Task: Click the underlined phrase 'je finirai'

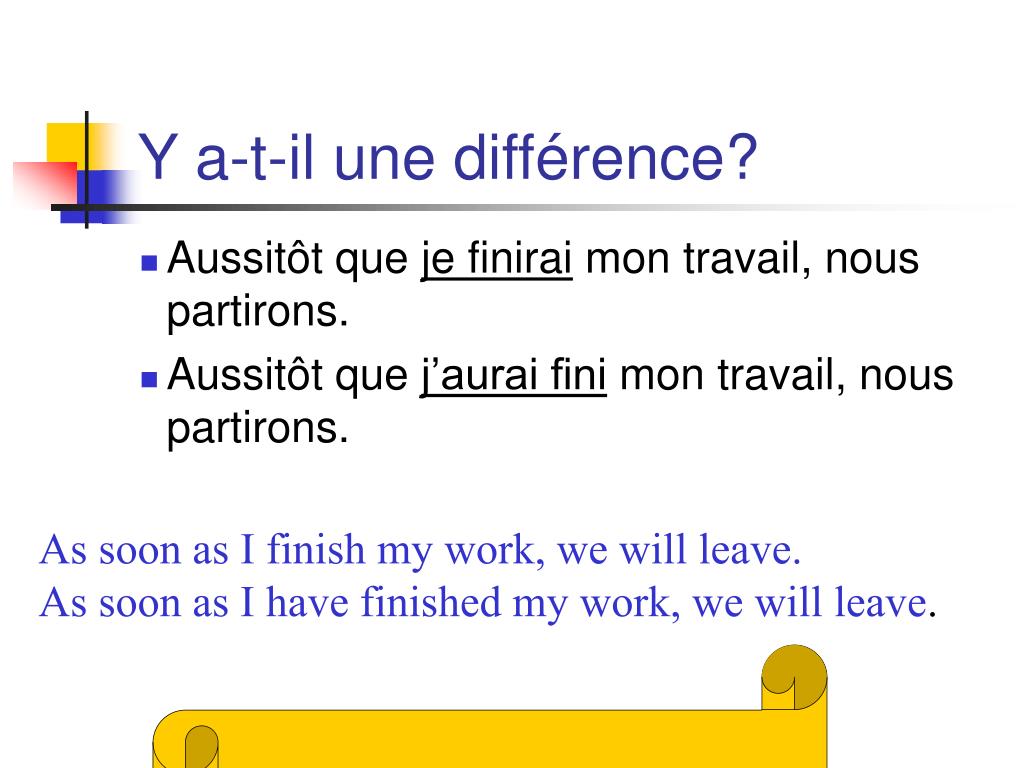Action: [496, 259]
